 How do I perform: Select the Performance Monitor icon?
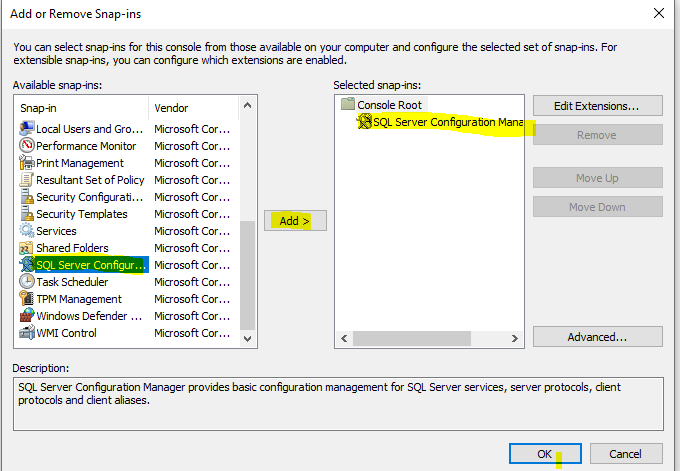click(27, 146)
